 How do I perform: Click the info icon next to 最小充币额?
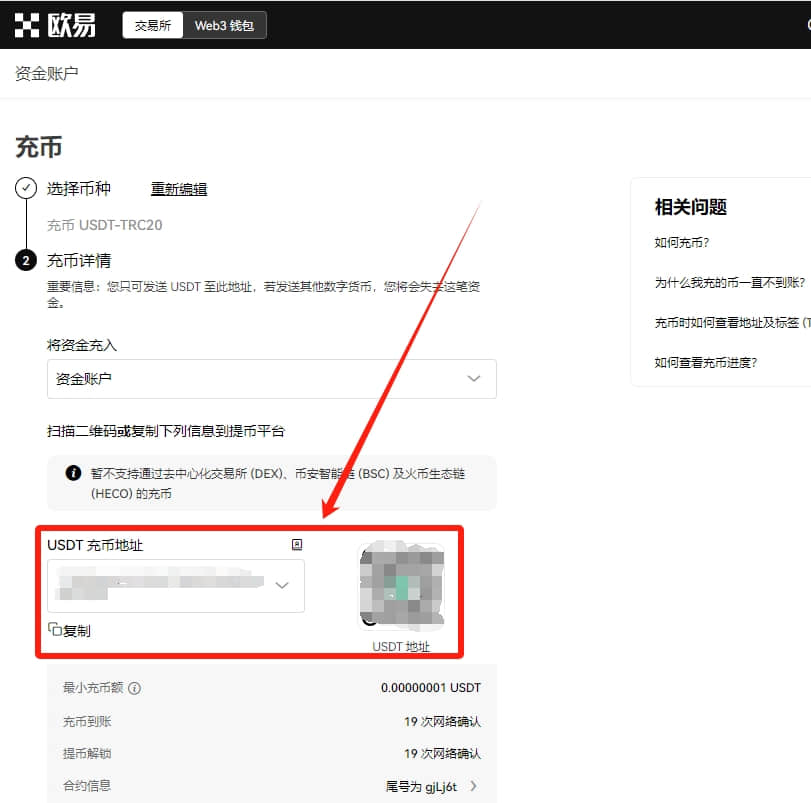coord(134,688)
